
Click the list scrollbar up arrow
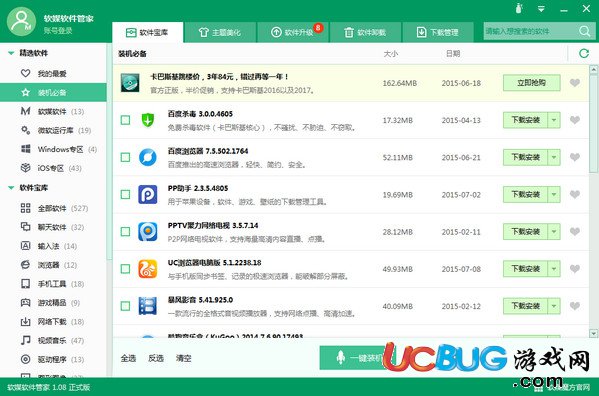593,70
